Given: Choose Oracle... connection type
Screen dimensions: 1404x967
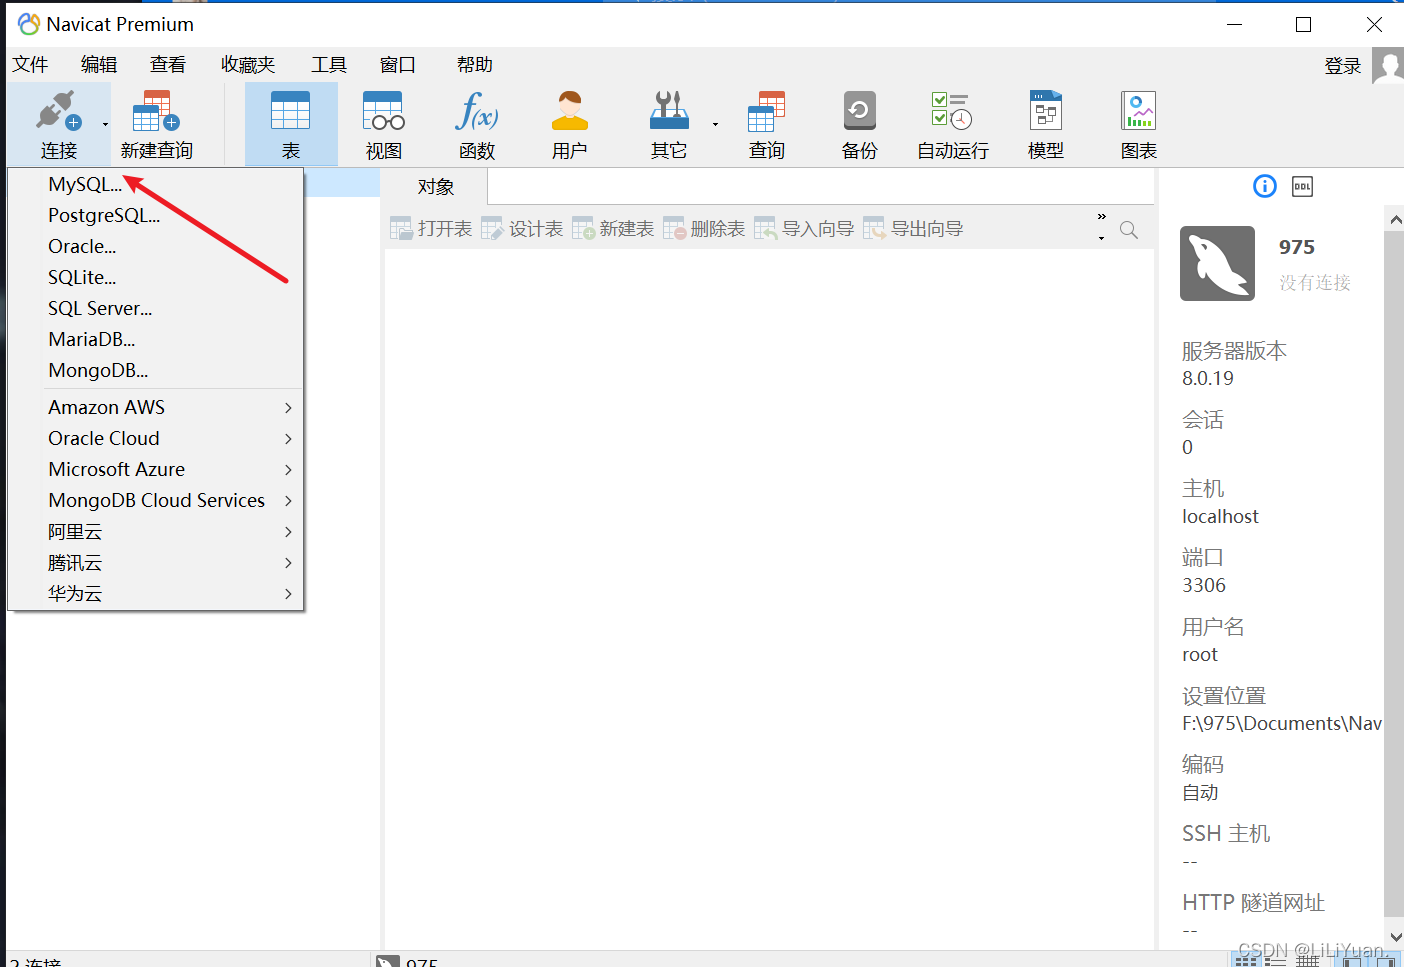Looking at the screenshot, I should 82,246.
